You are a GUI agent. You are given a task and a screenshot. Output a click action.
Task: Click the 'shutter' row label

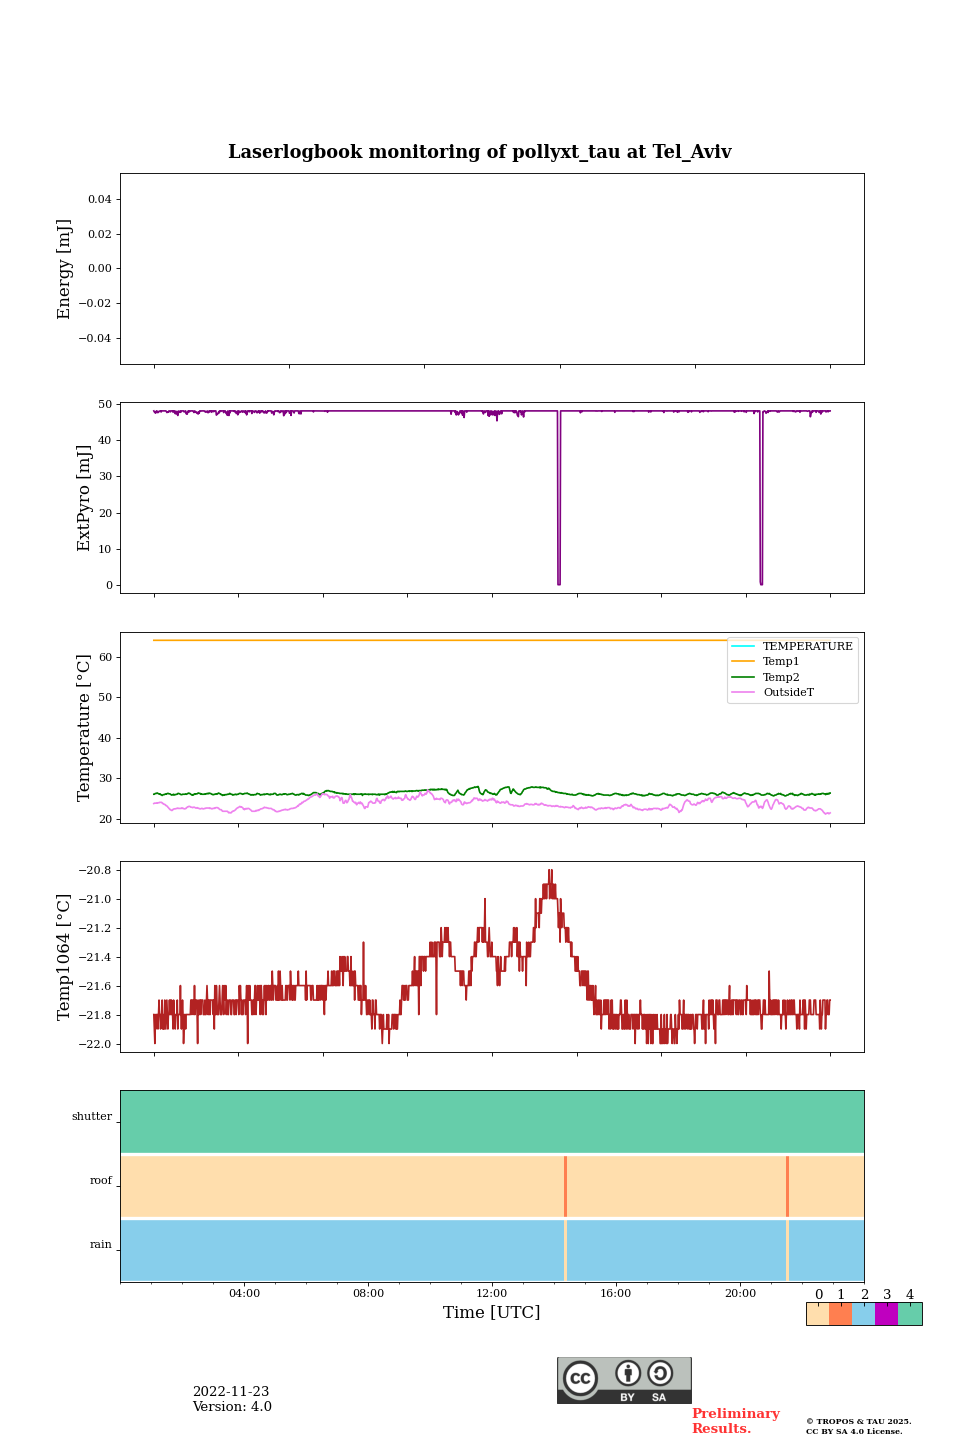coord(92,1117)
